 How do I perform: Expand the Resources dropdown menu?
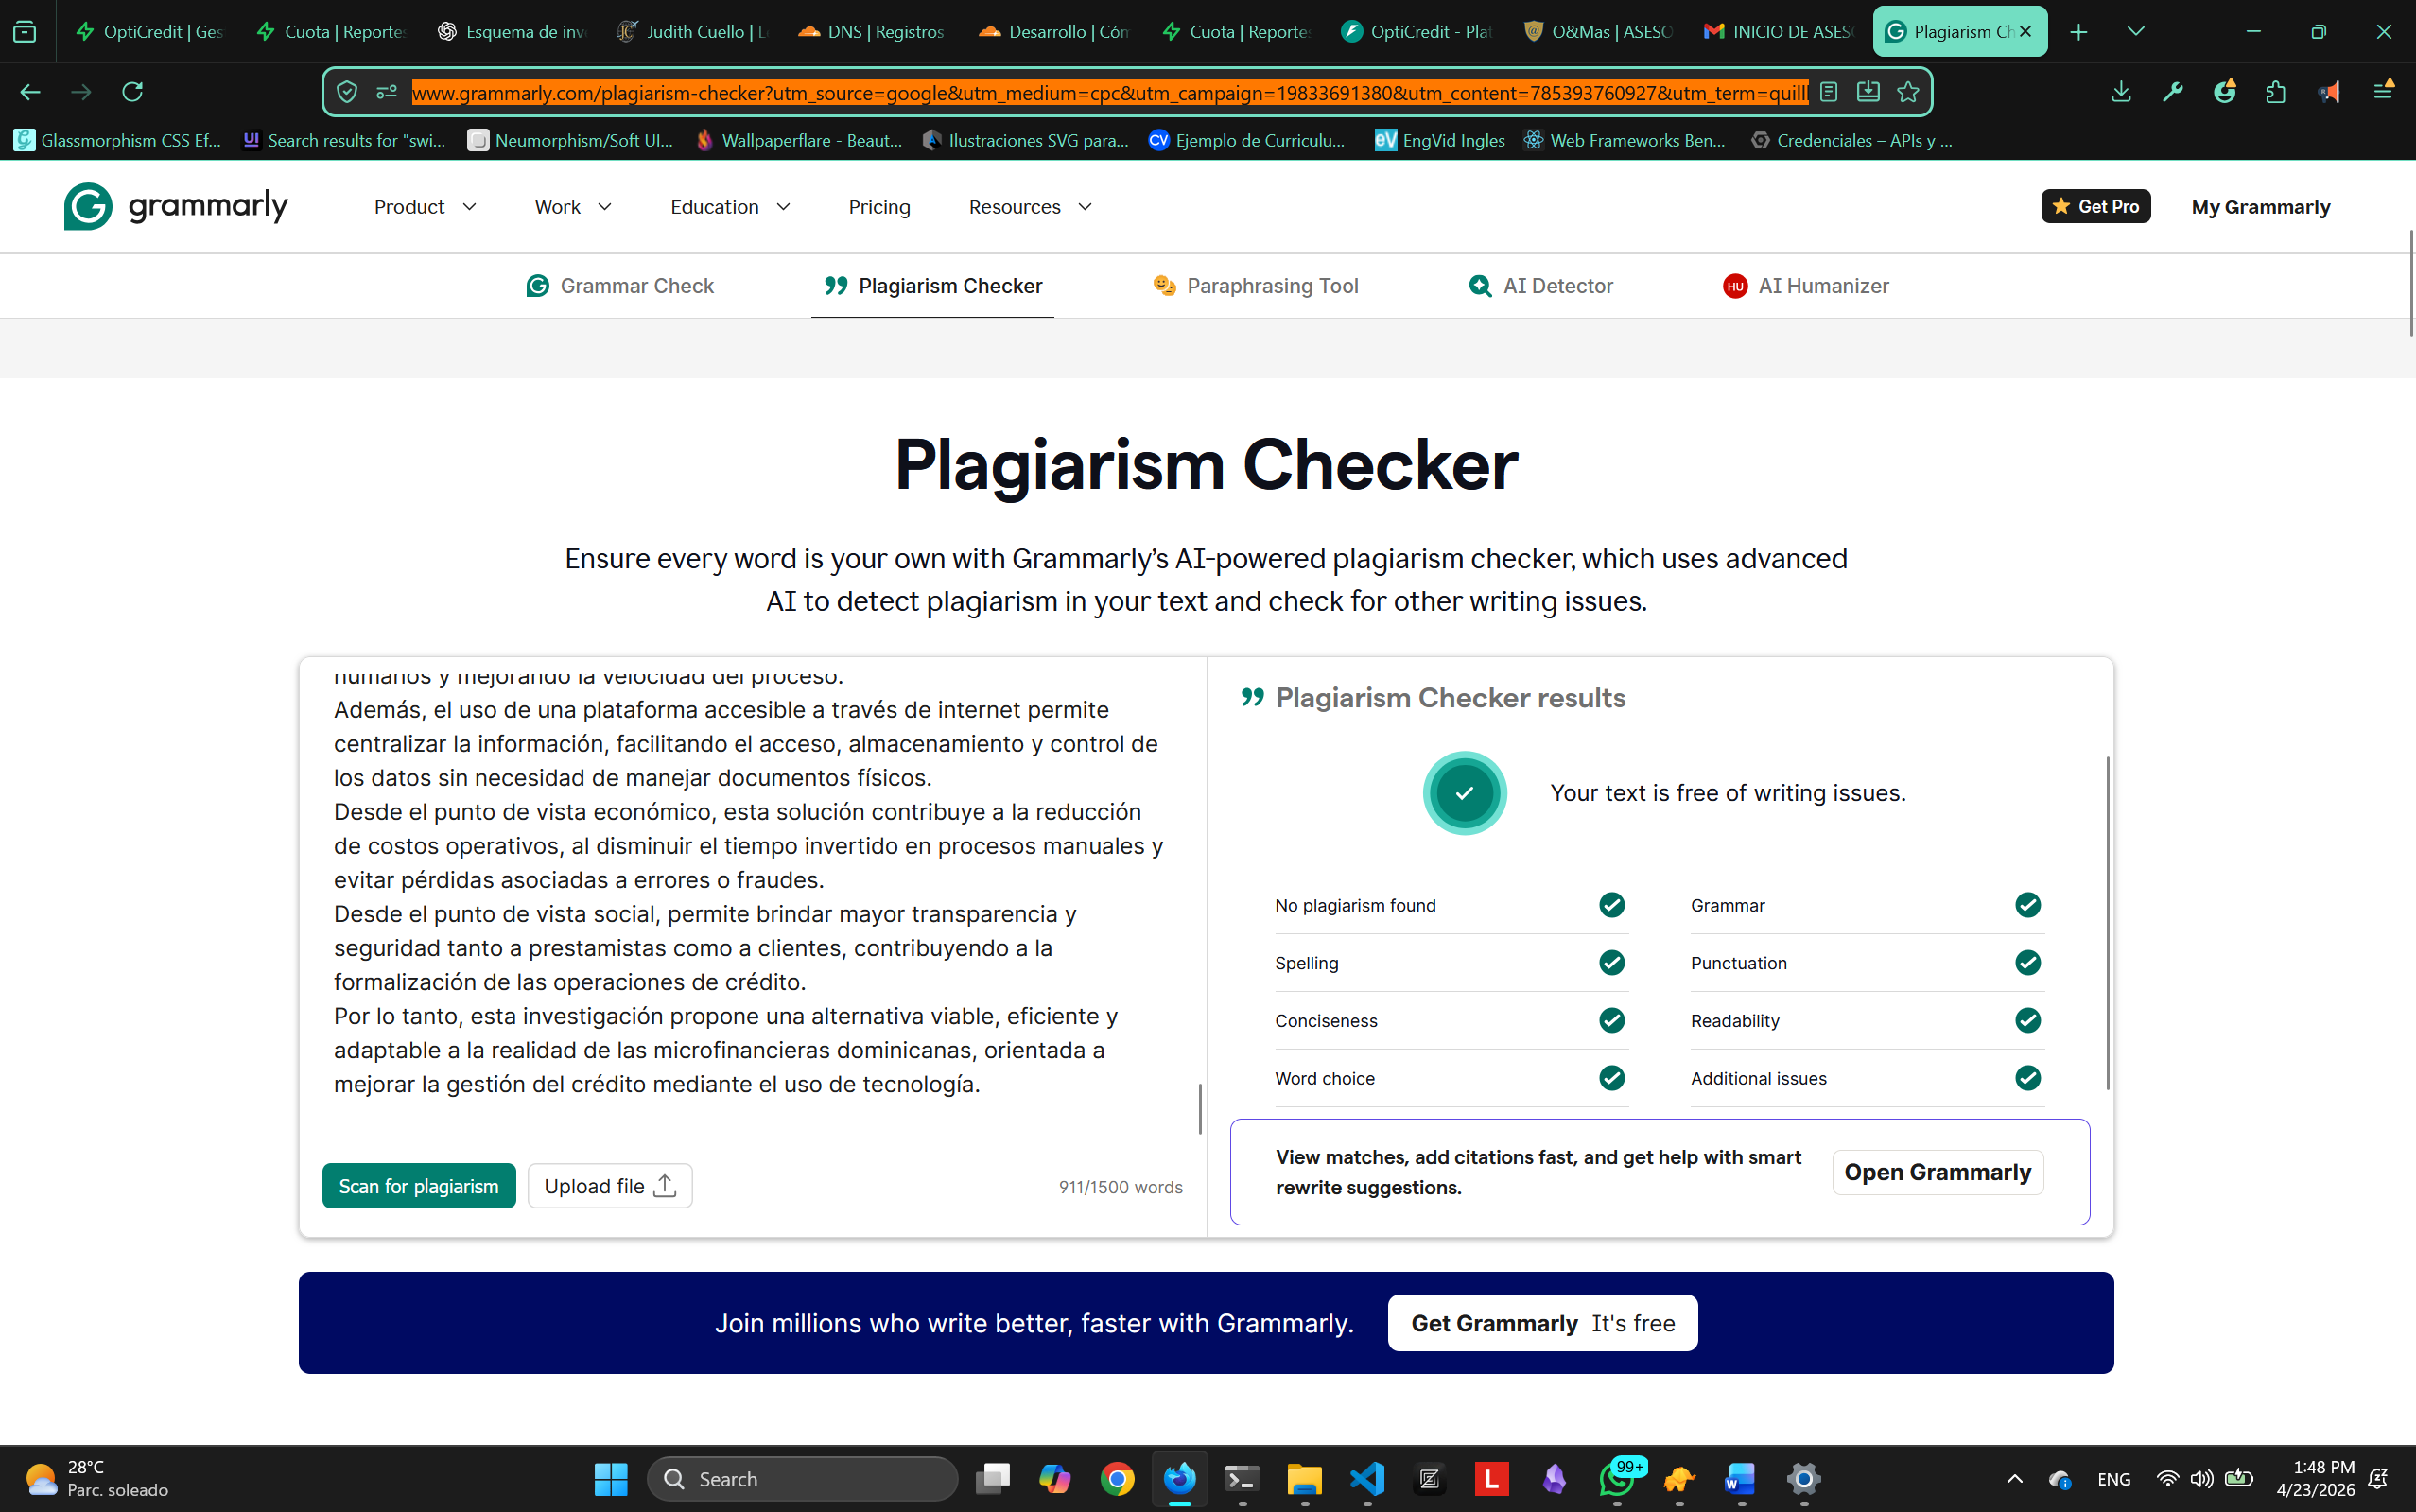tap(1030, 207)
